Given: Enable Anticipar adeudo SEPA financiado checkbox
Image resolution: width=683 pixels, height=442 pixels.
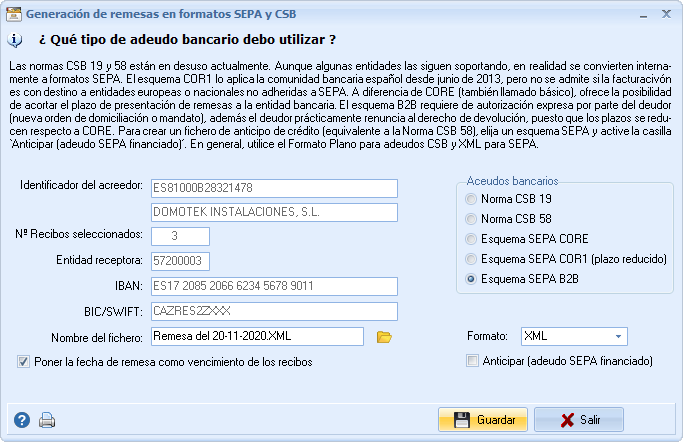Looking at the screenshot, I should 473,360.
